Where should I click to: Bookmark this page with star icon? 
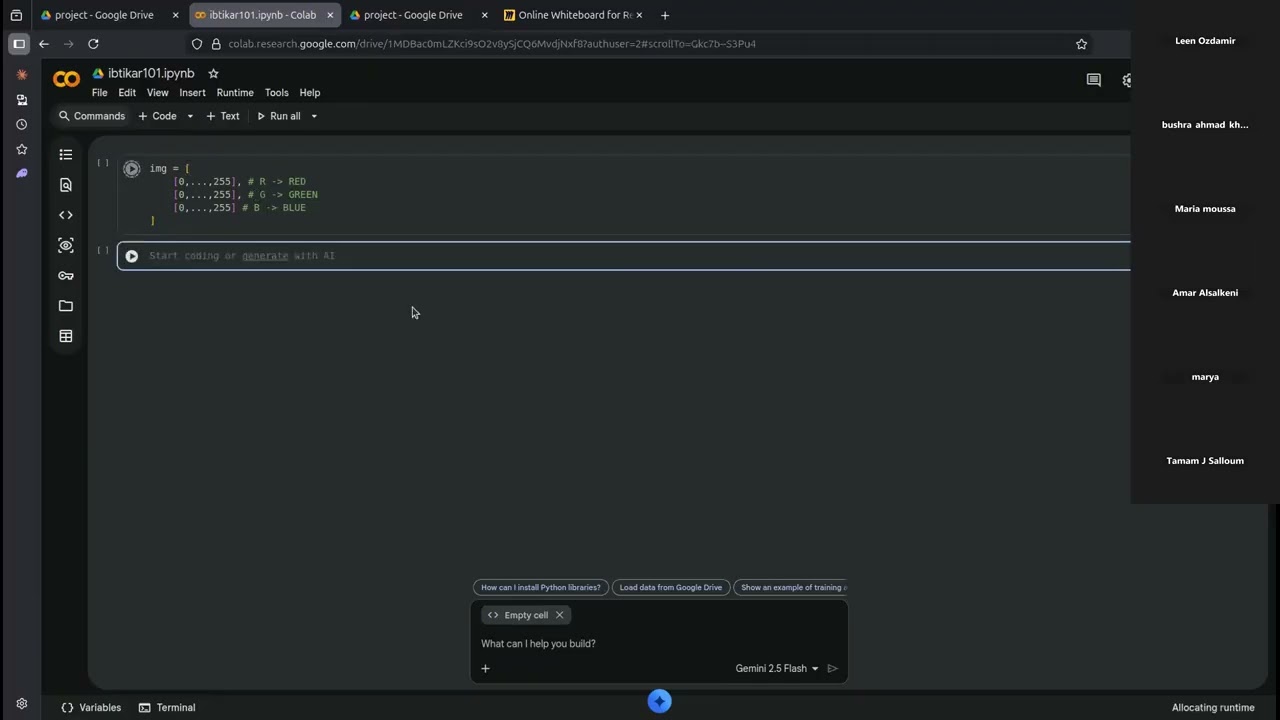click(x=1081, y=44)
